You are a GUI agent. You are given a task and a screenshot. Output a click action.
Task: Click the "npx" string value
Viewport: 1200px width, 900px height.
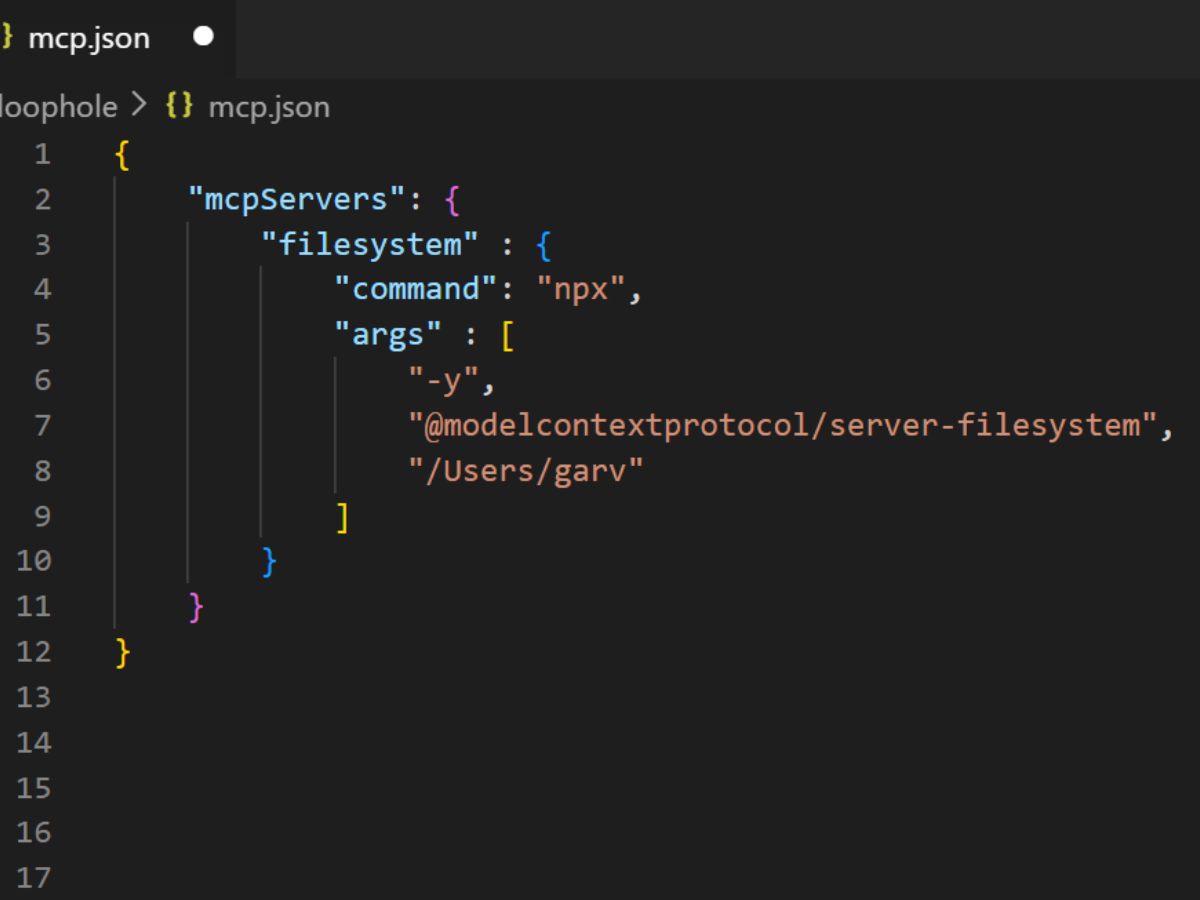[580, 289]
